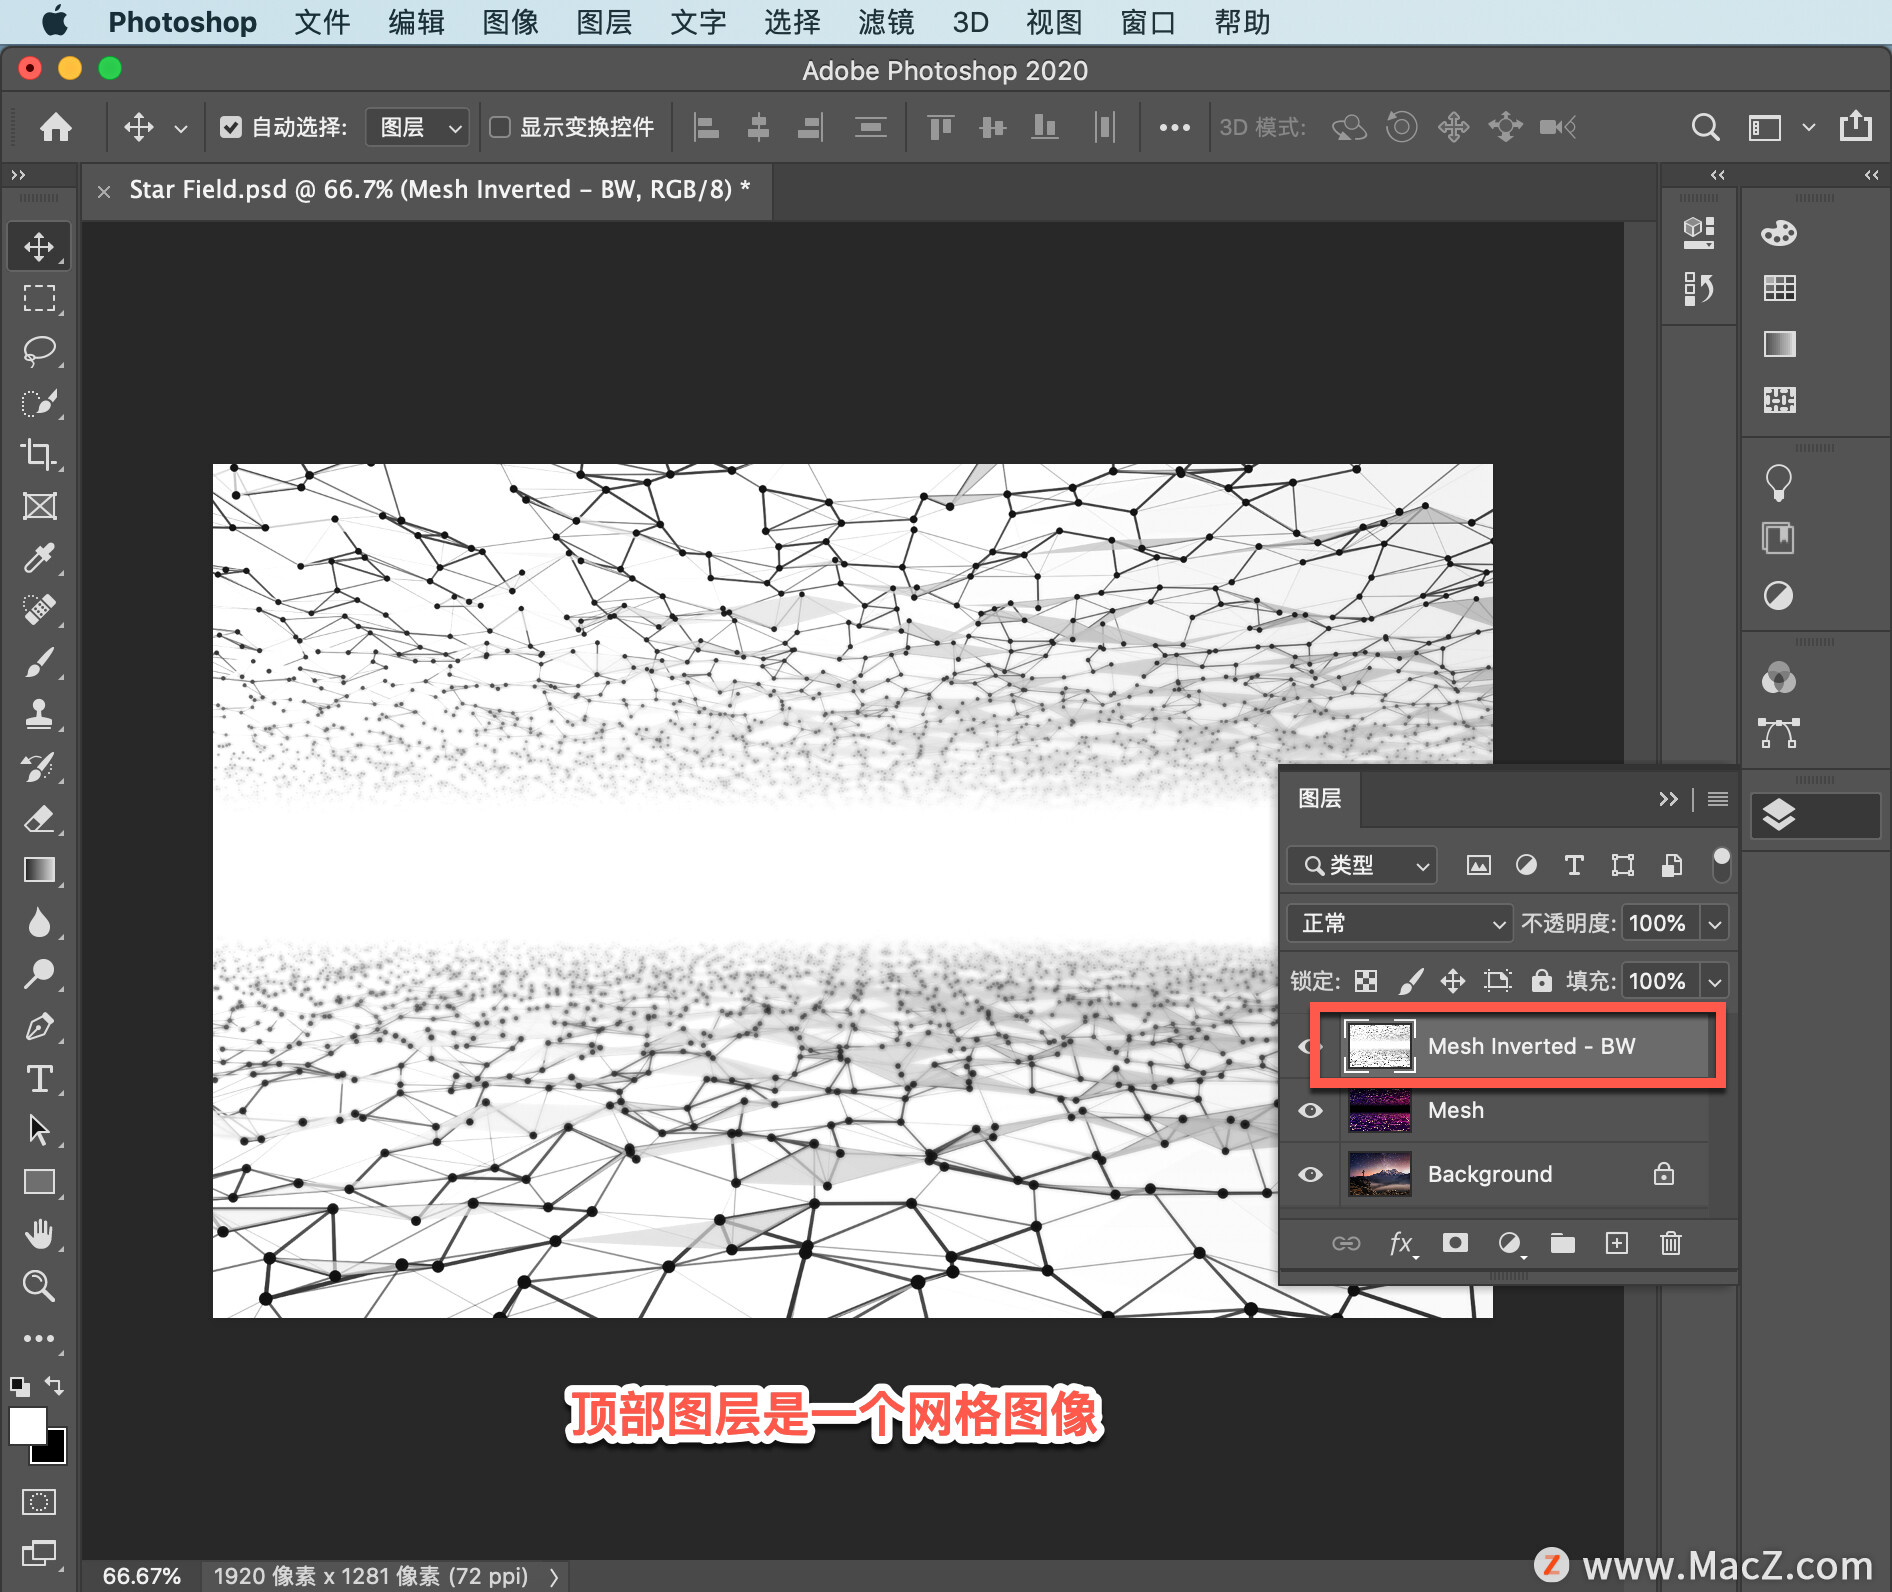1892x1592 pixels.
Task: Open the 不透明度 opacity dropdown arrow
Action: coord(1715,923)
